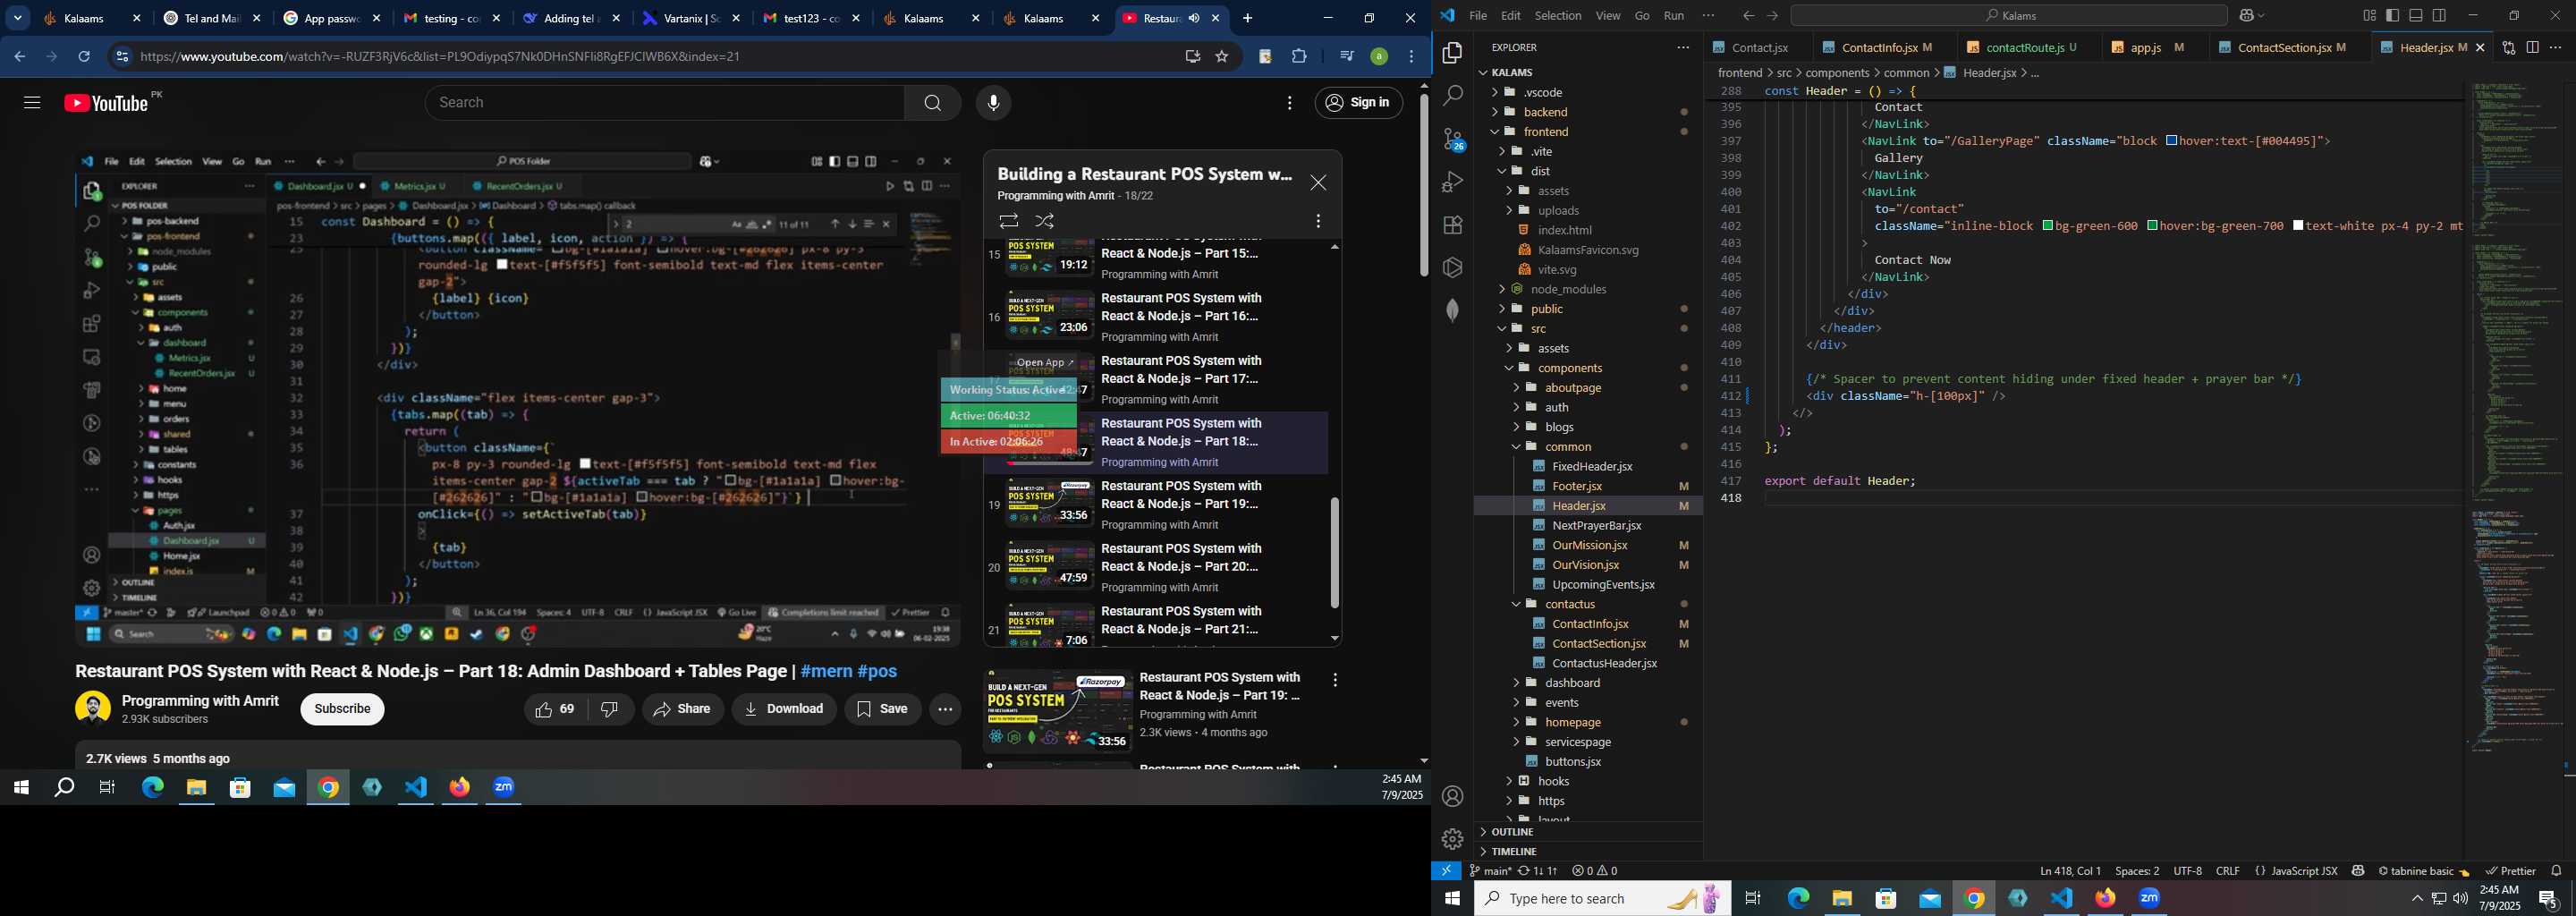Search YouTube with voice microphone
2576x916 pixels.
tap(993, 103)
